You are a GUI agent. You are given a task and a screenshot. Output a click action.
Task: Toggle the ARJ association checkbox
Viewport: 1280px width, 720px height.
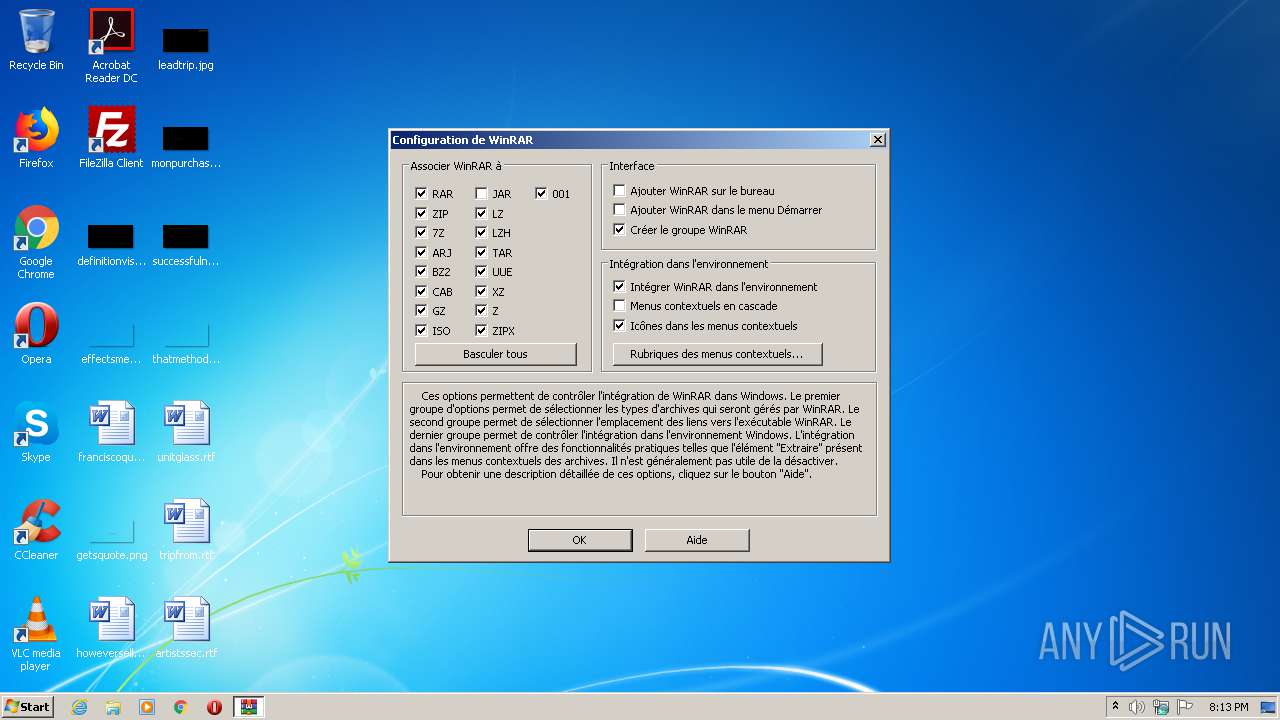pyautogui.click(x=421, y=252)
